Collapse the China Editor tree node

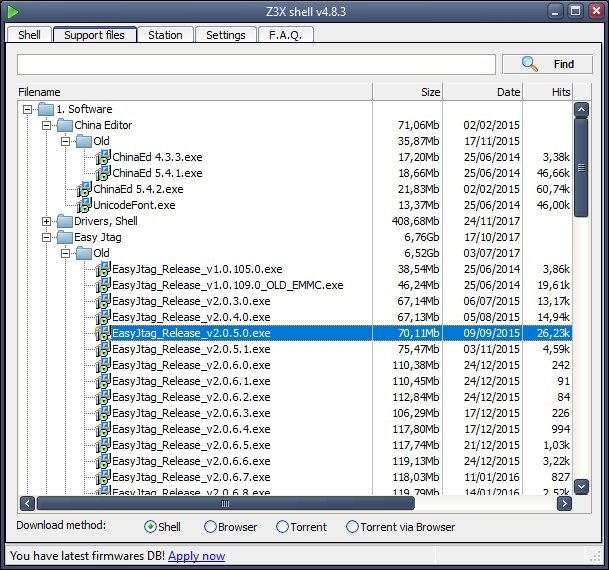tap(46, 125)
